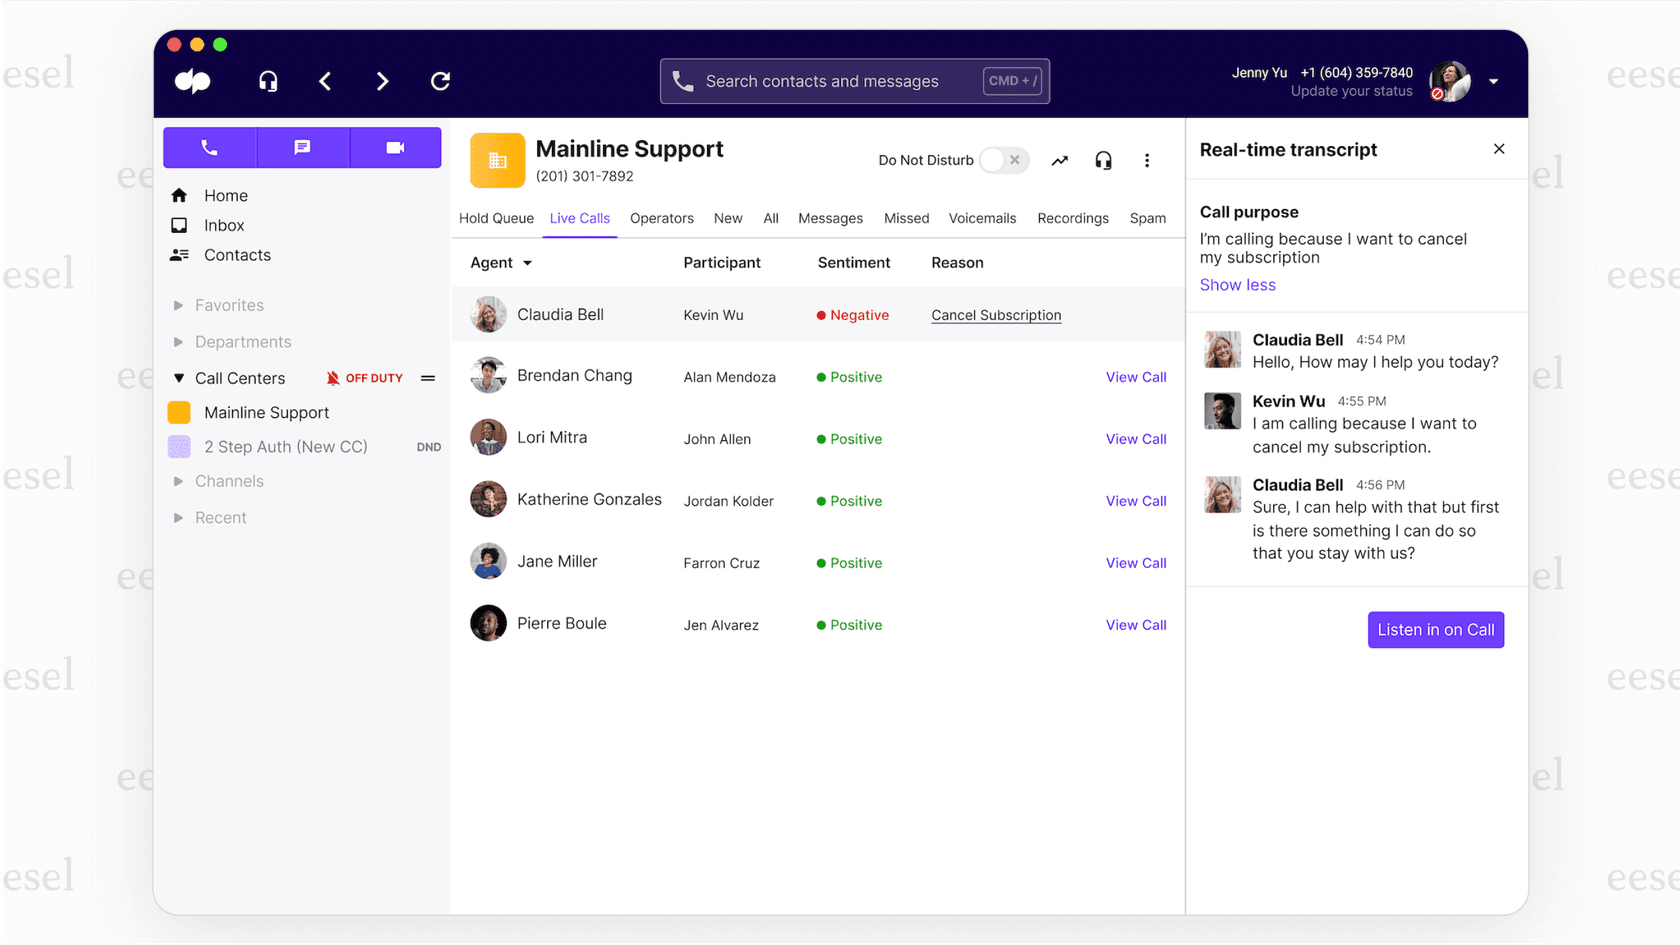
Task: Switch to the Operators tab
Action: pyautogui.click(x=662, y=218)
